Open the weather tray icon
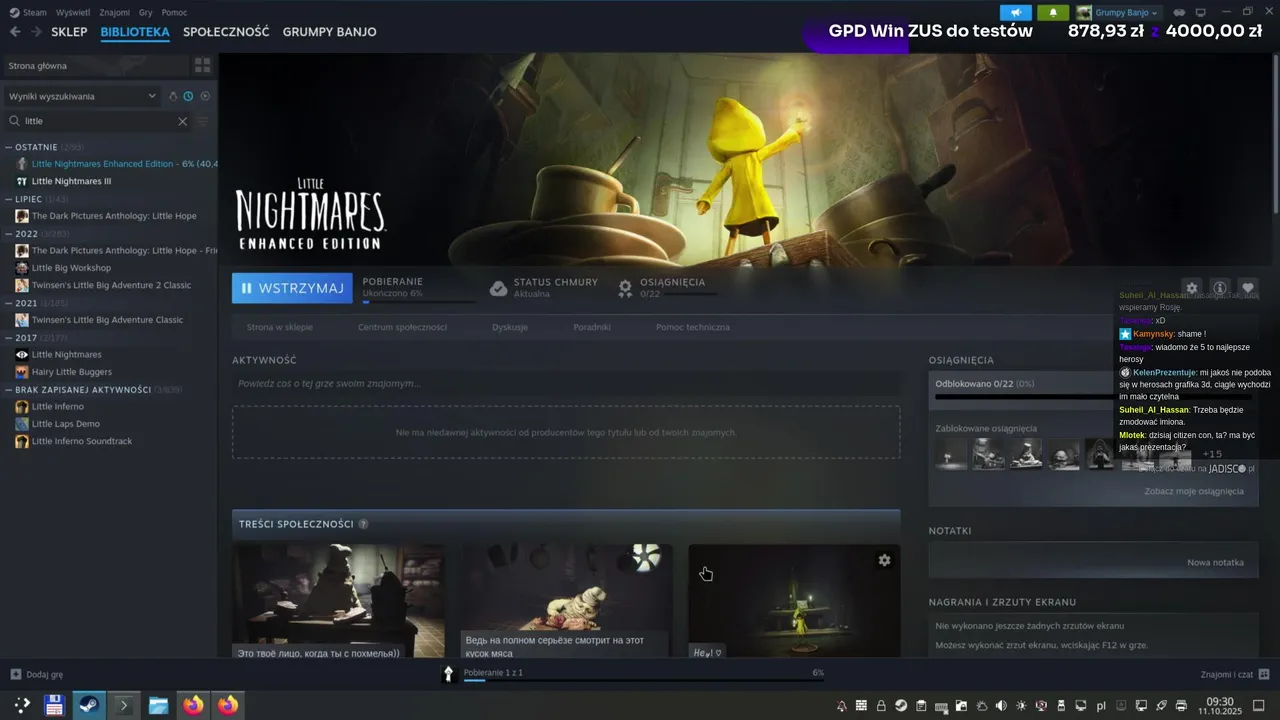The height and width of the screenshot is (720, 1280). click(981, 706)
